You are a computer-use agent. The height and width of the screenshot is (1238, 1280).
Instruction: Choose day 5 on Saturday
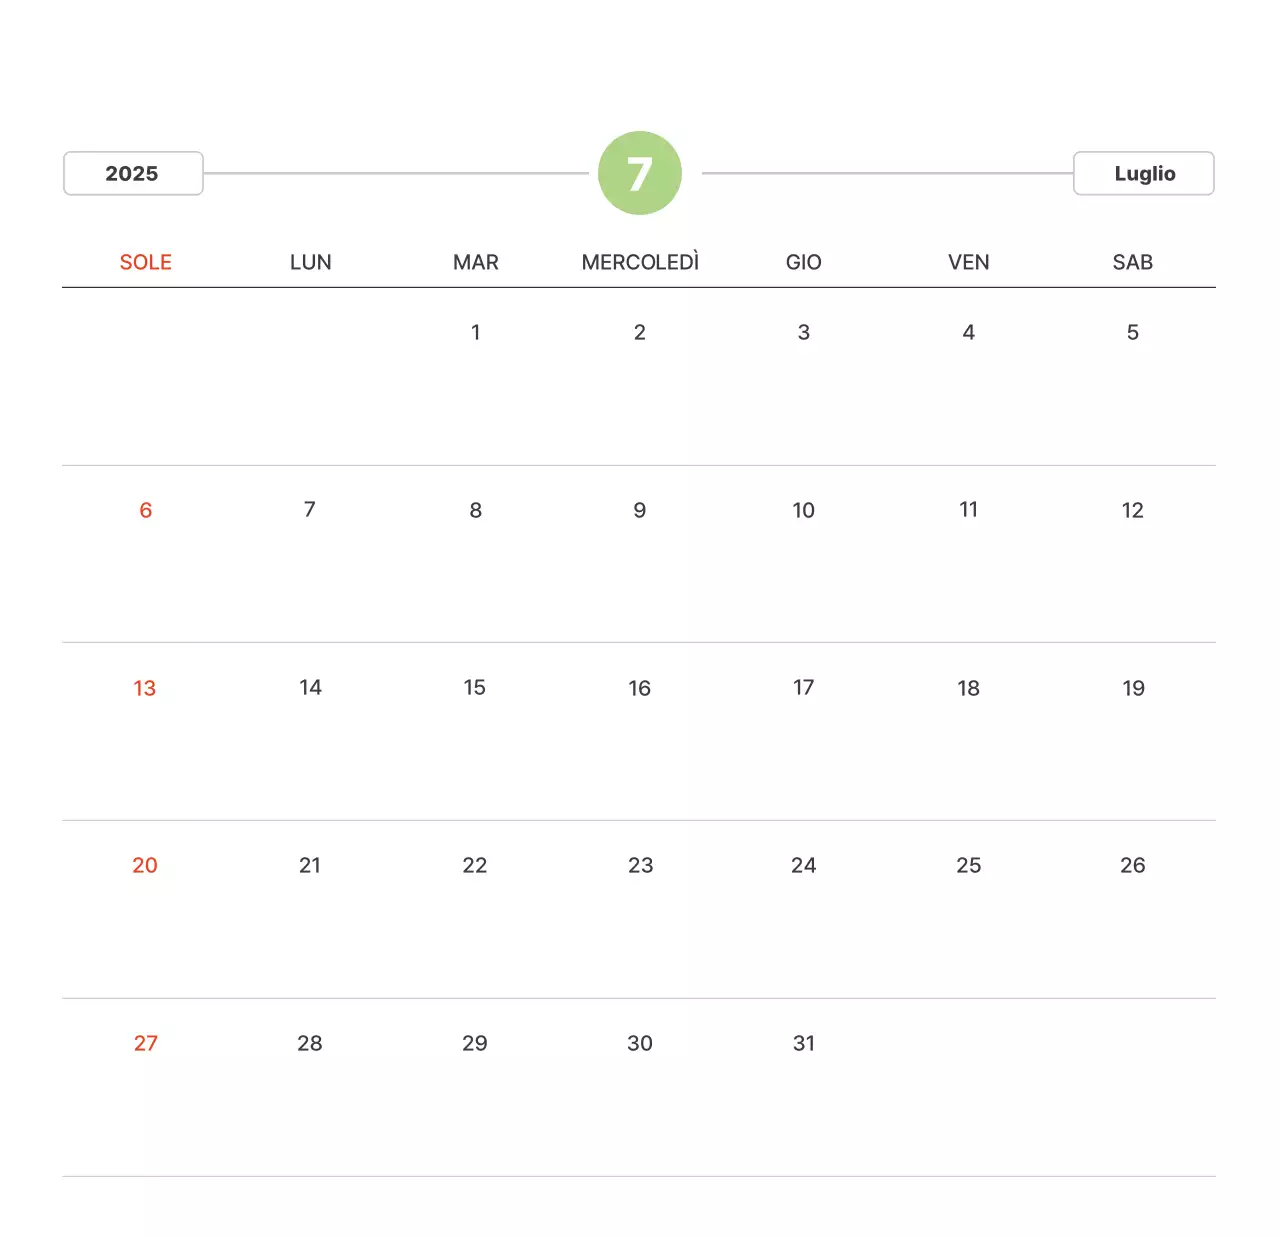tap(1132, 332)
